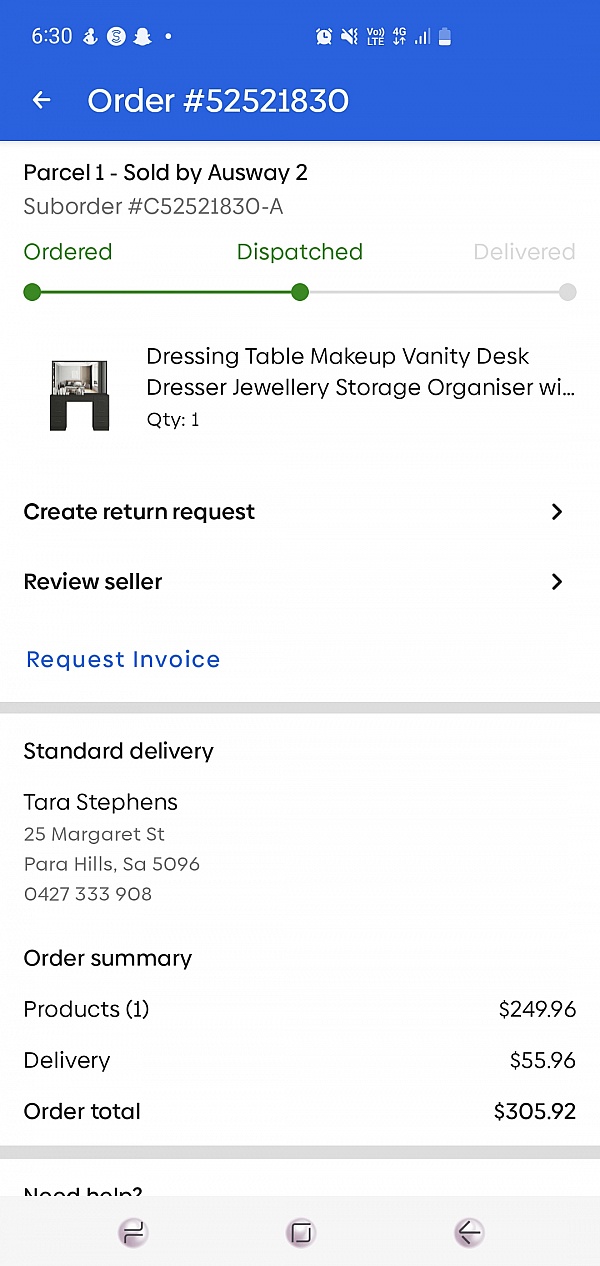Screen dimensions: 600x1266
Task: Tap the Ordered progress marker dot
Action: 32,292
